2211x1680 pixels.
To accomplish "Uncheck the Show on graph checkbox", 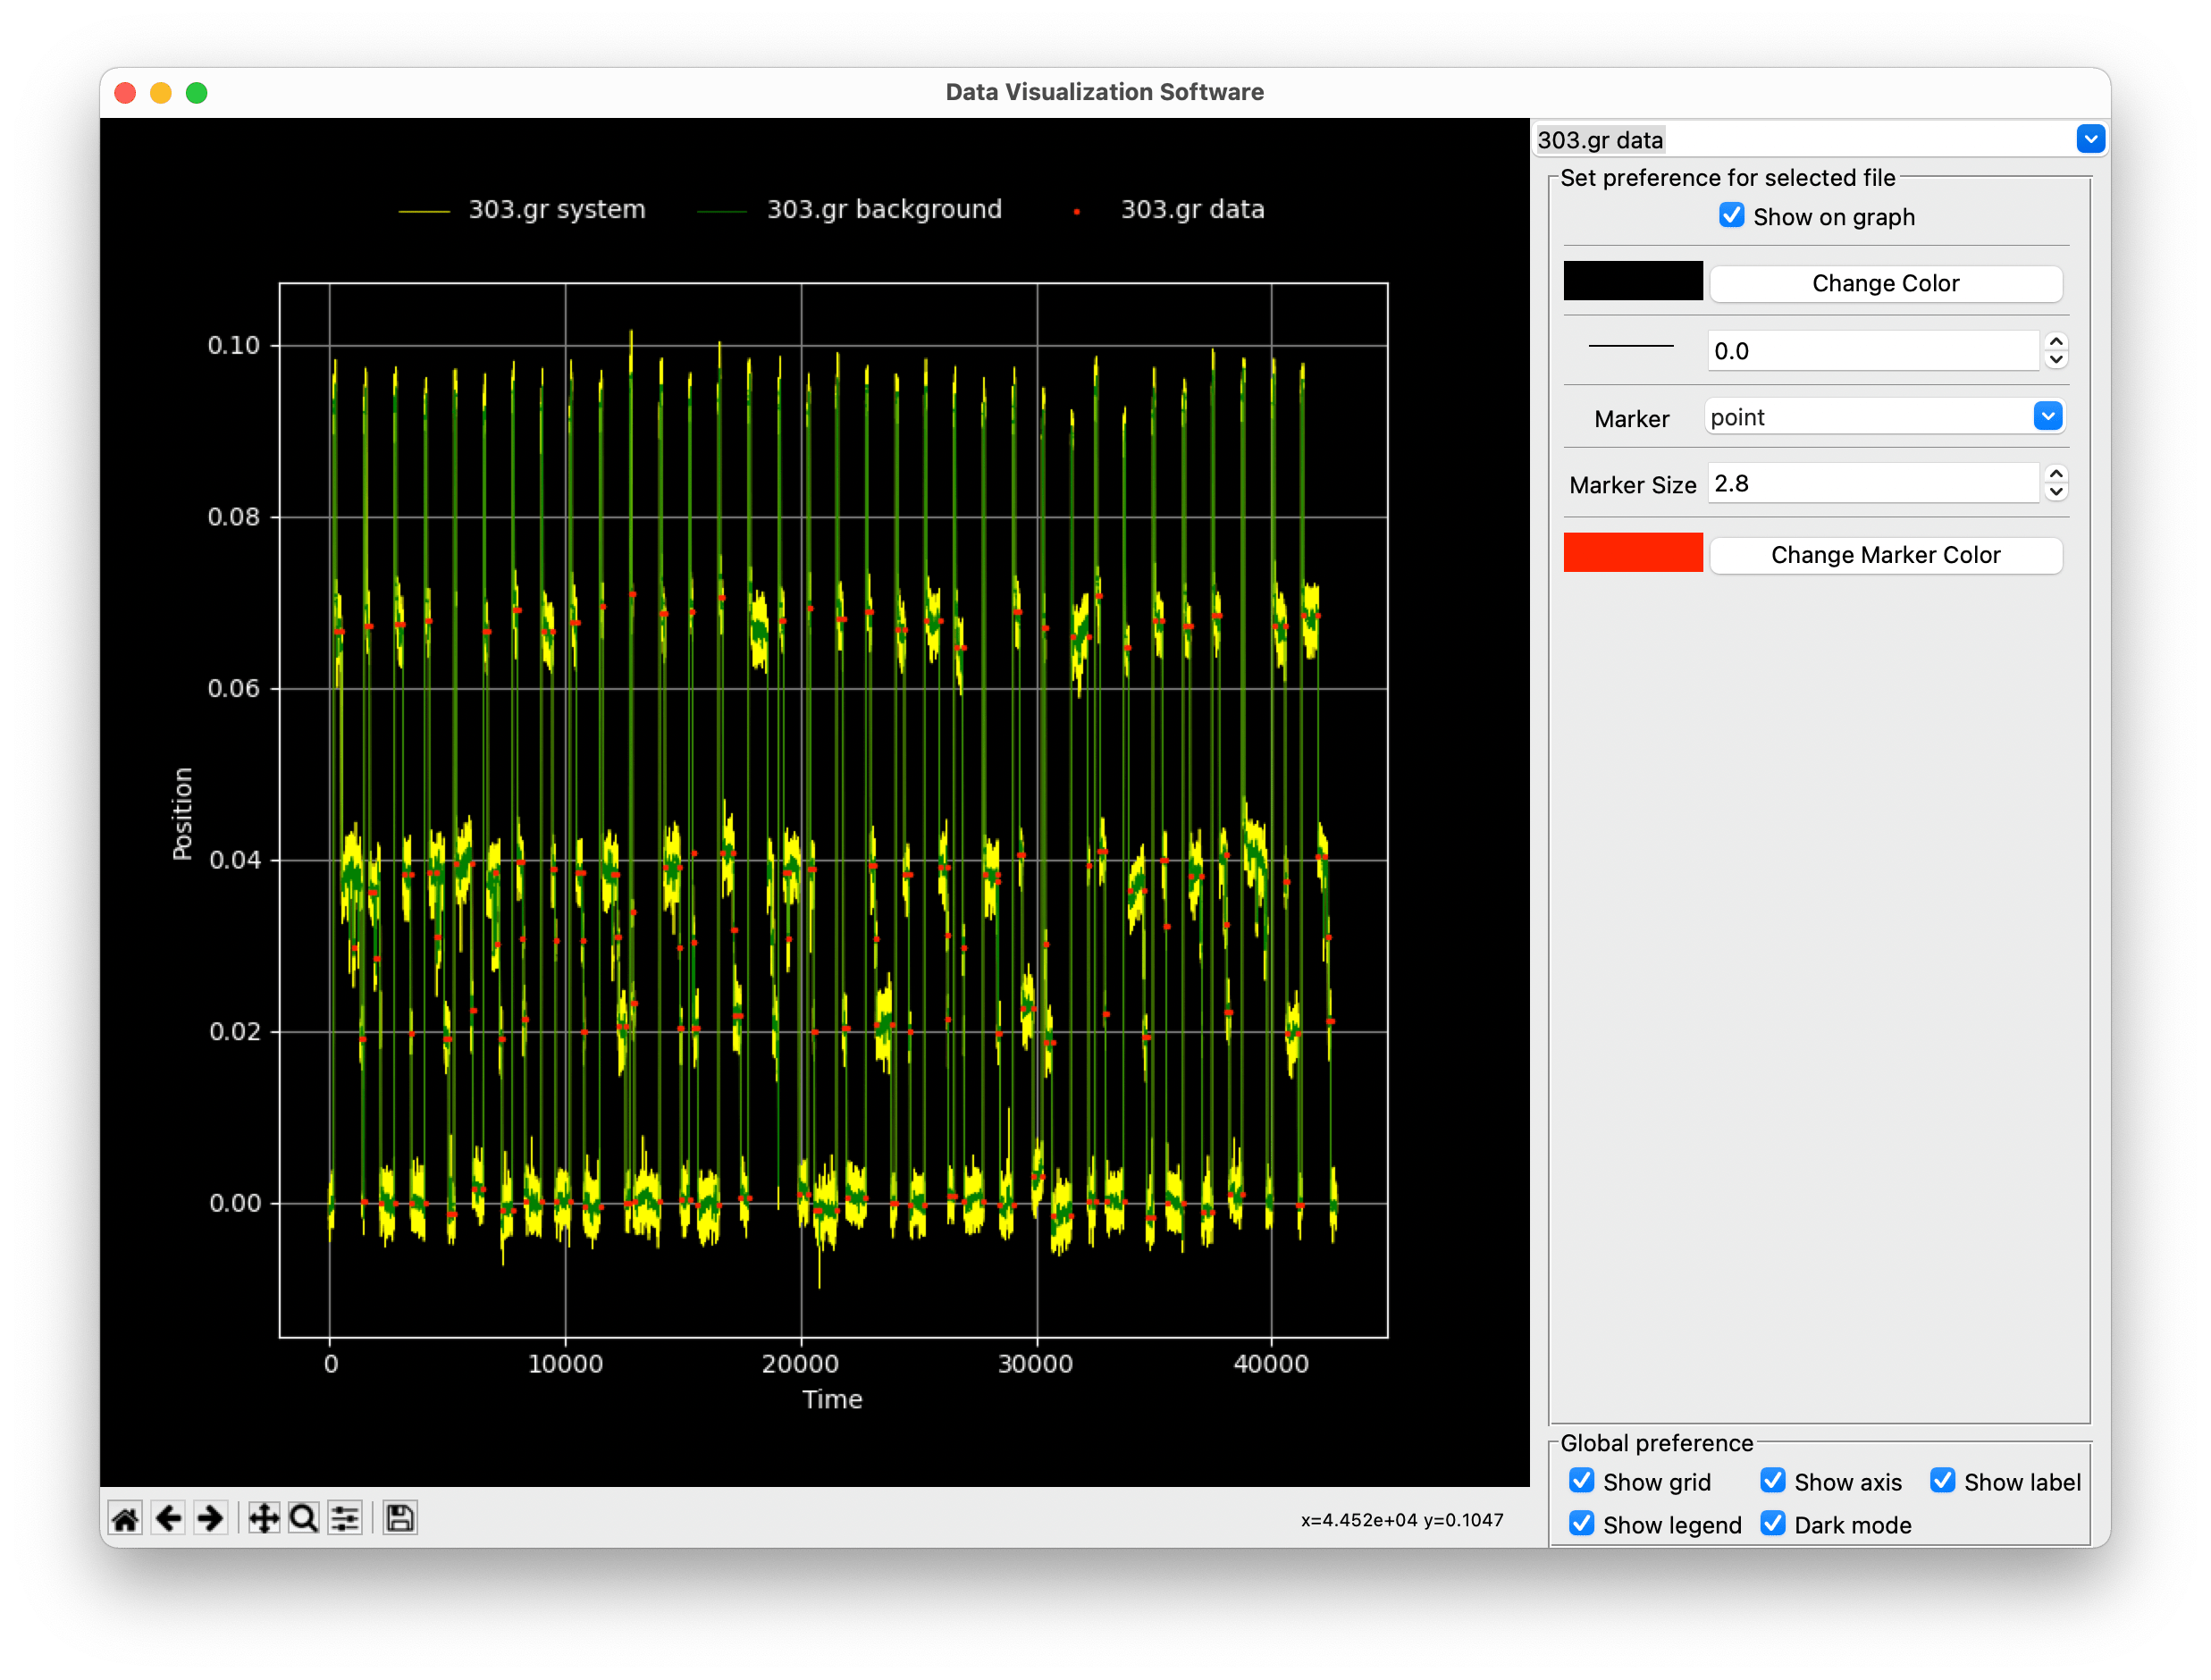I will [1731, 216].
